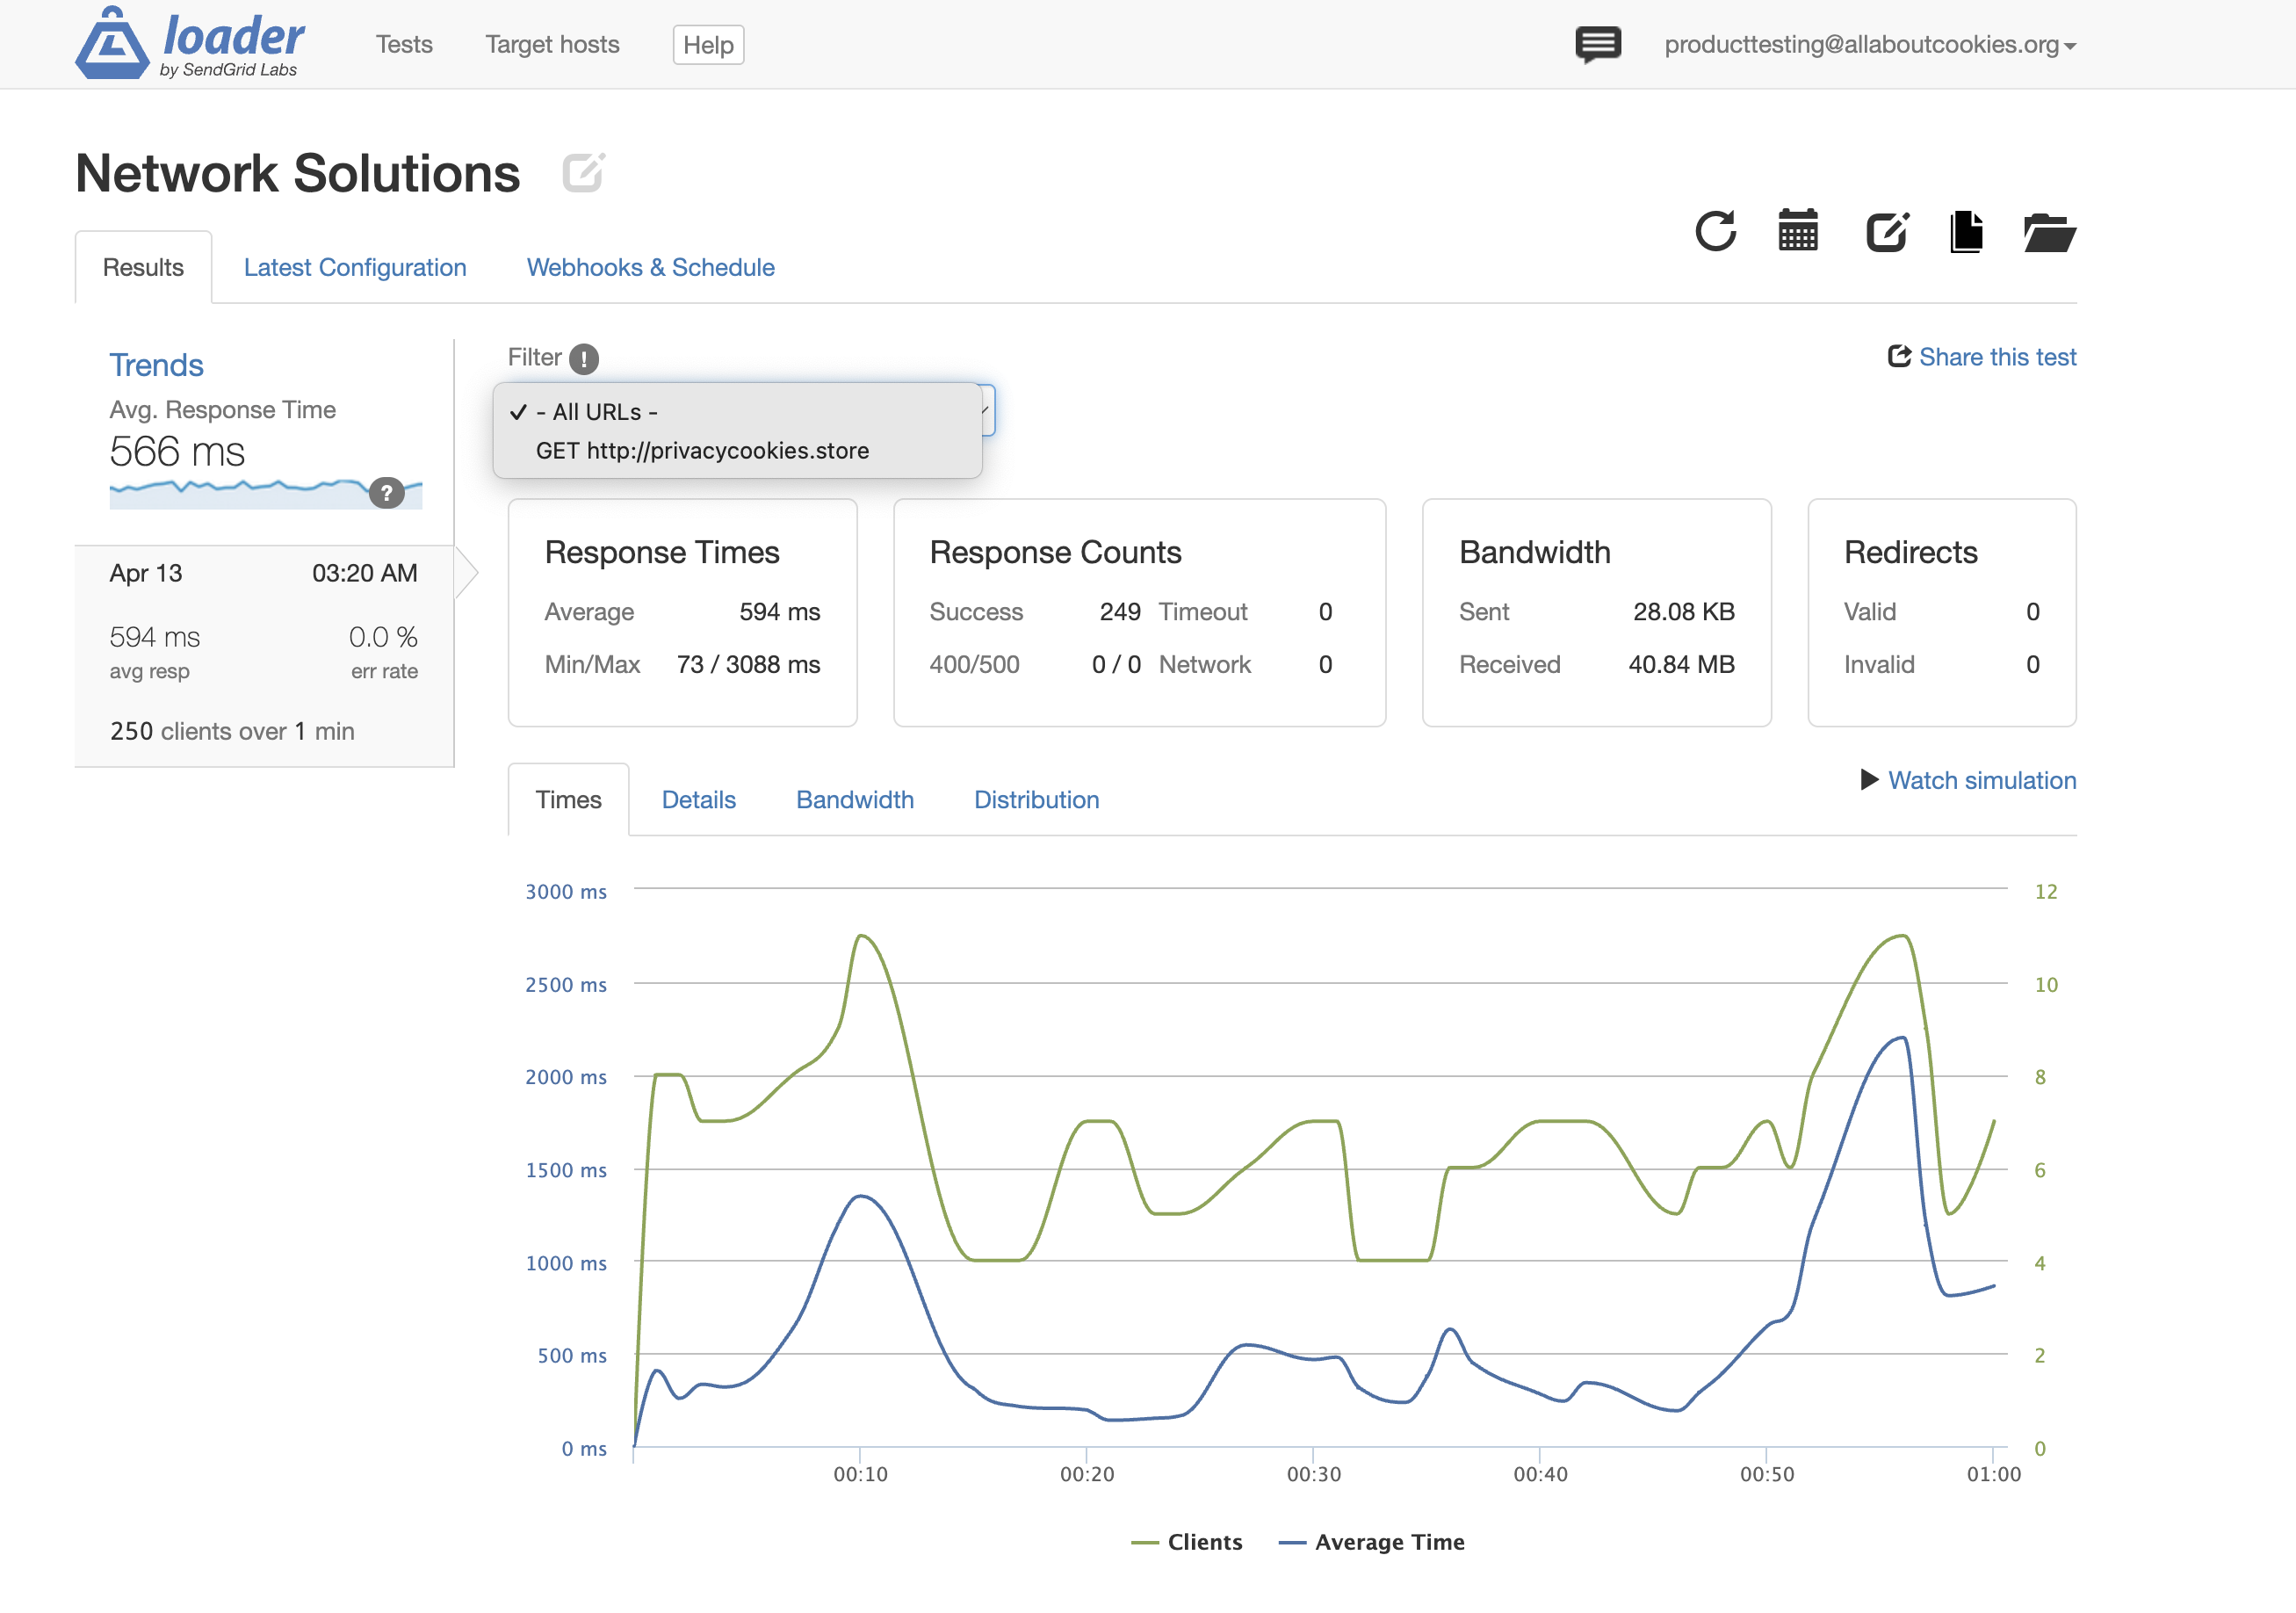Select the Apr 13 03:20 AM run
Screen dimensions: 2296x1613
[264, 656]
